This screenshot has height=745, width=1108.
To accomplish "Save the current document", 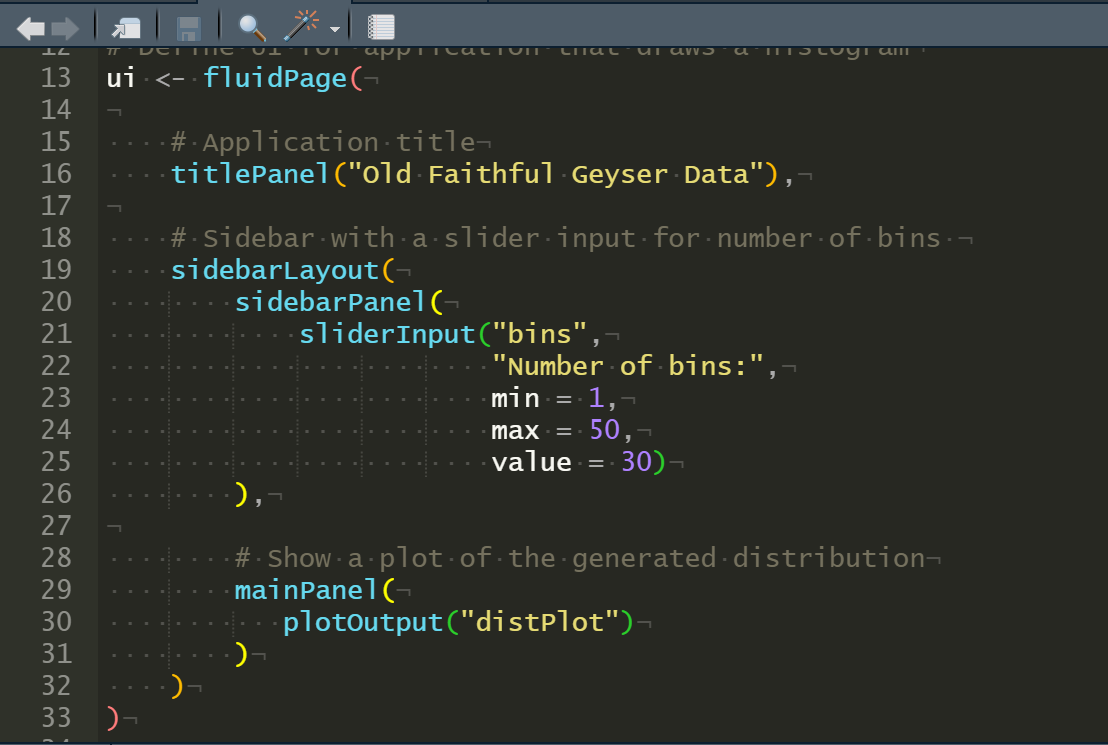I will point(189,28).
